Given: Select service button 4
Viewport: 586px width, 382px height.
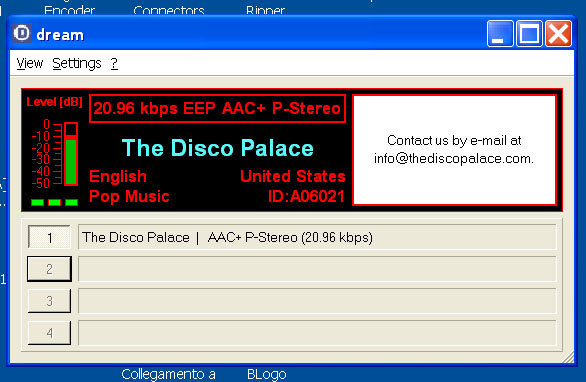Looking at the screenshot, I should 49,332.
